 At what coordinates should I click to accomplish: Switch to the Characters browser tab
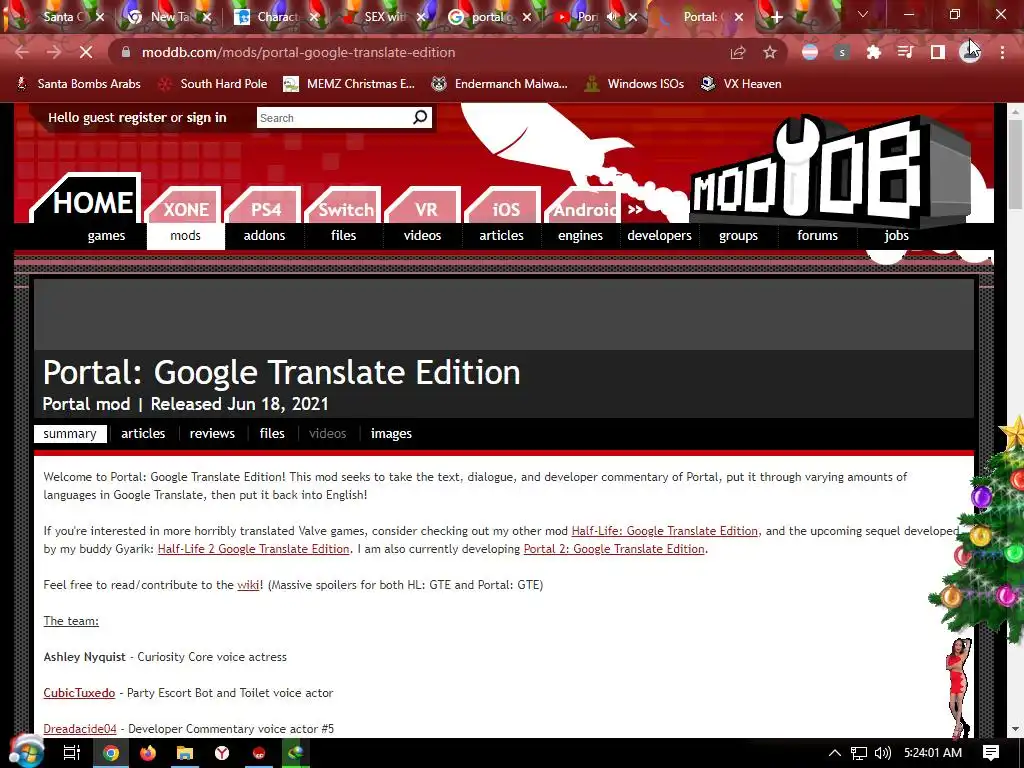[276, 17]
